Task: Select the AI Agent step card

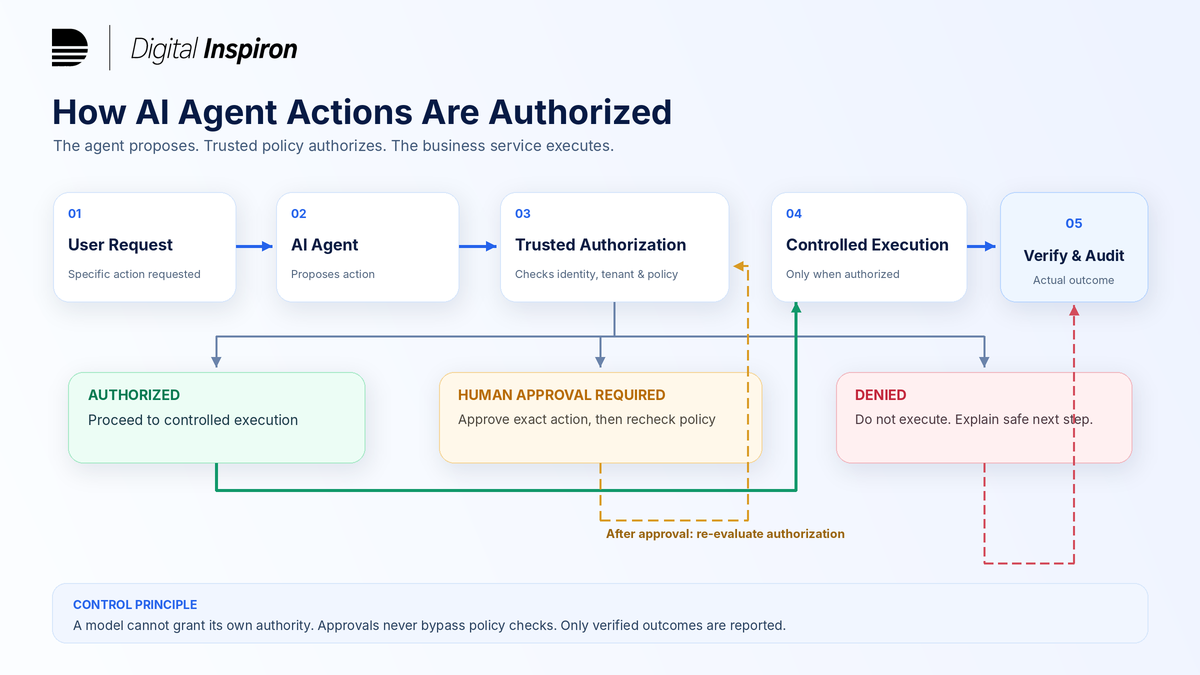Action: (x=367, y=247)
